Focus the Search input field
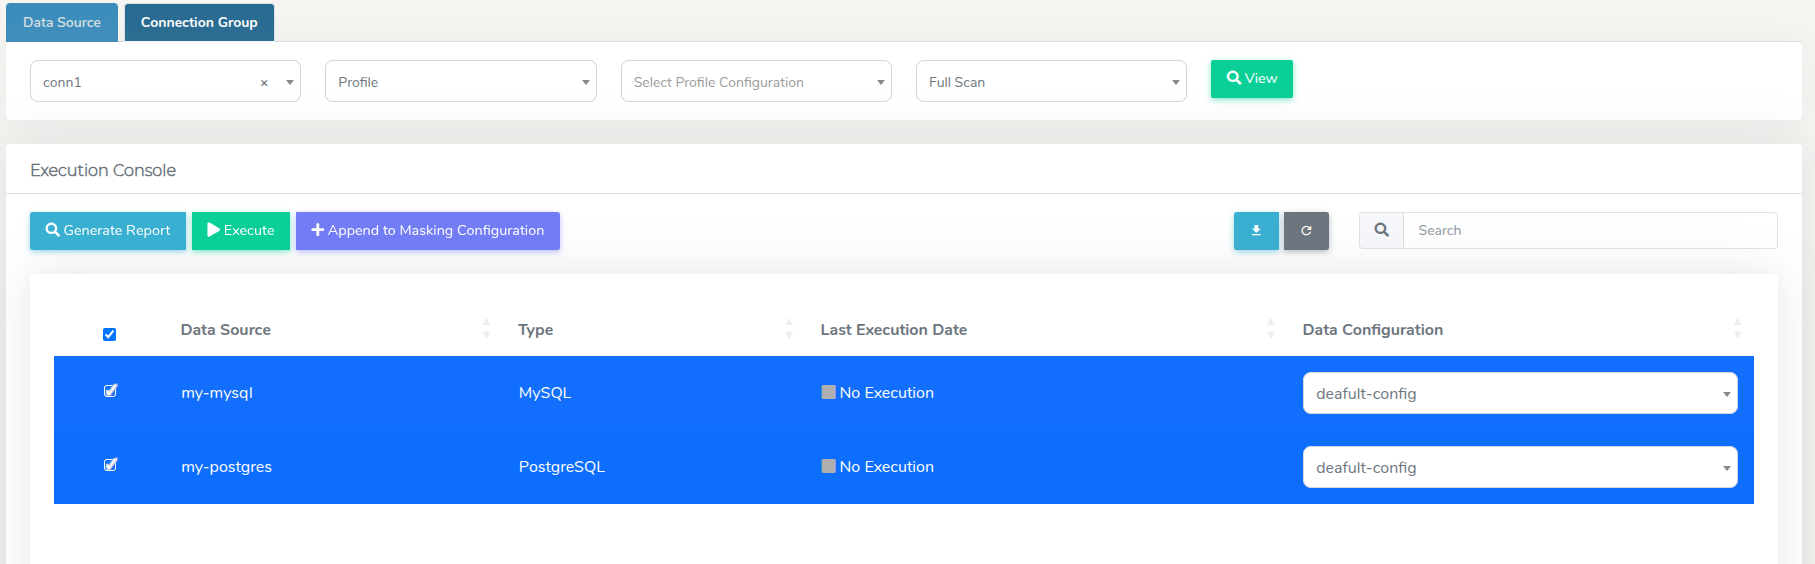The height and width of the screenshot is (564, 1815). (x=1589, y=231)
